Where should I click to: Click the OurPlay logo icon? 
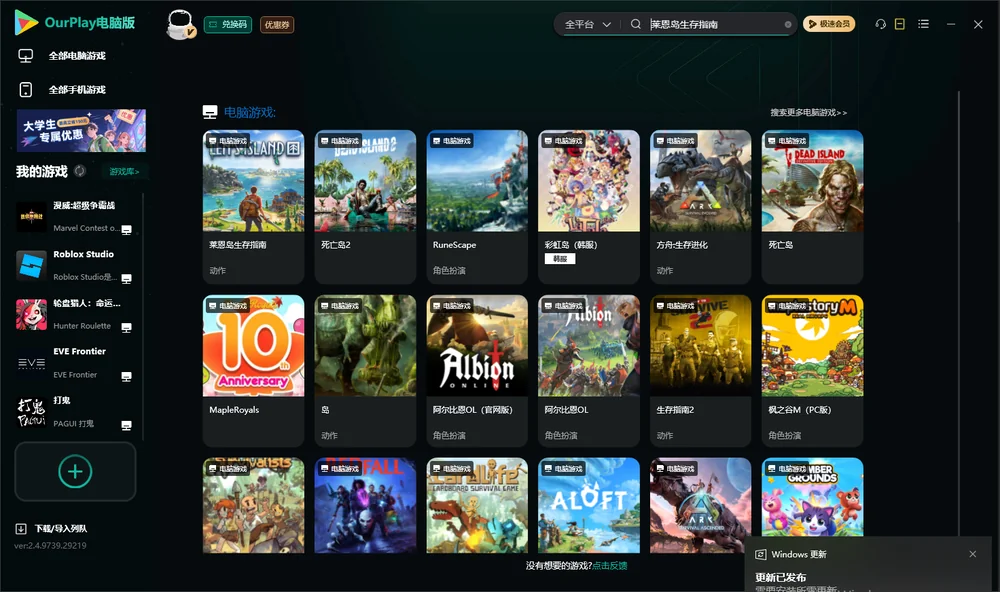tap(26, 23)
